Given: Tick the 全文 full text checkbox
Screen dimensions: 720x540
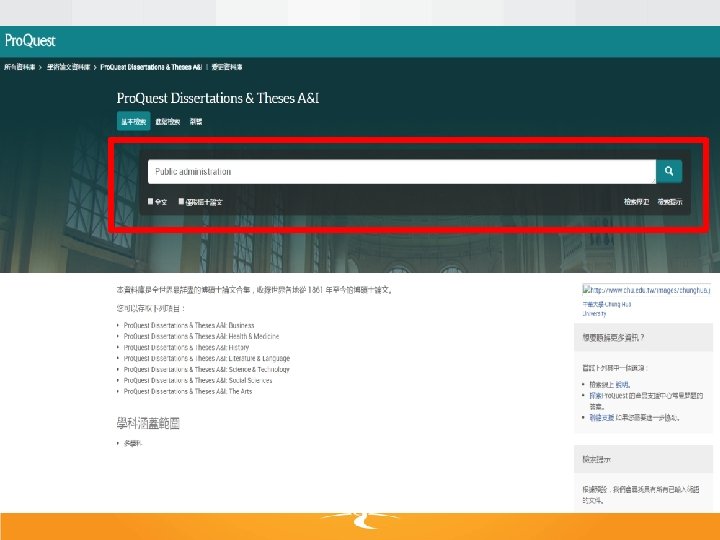Looking at the screenshot, I should pos(150,201).
